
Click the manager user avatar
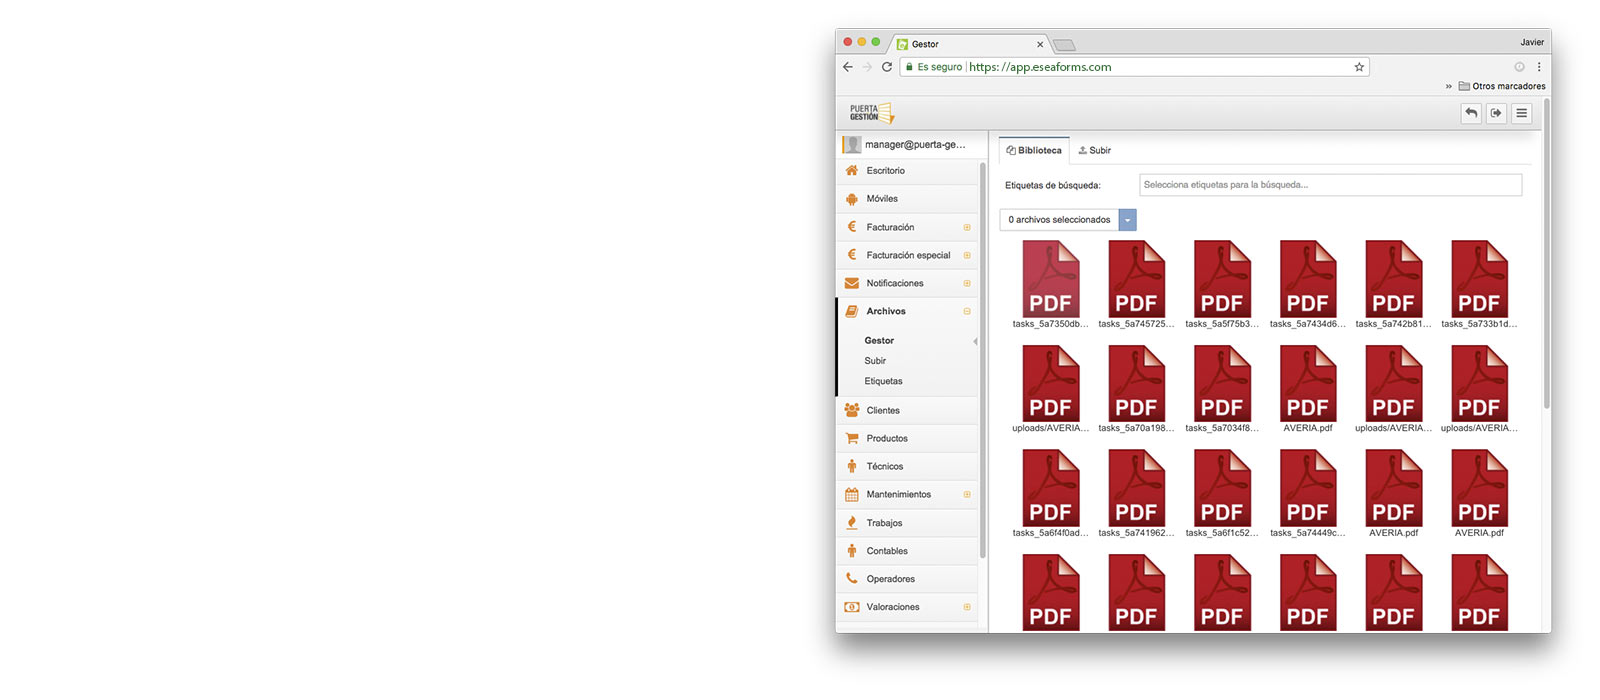(x=852, y=144)
